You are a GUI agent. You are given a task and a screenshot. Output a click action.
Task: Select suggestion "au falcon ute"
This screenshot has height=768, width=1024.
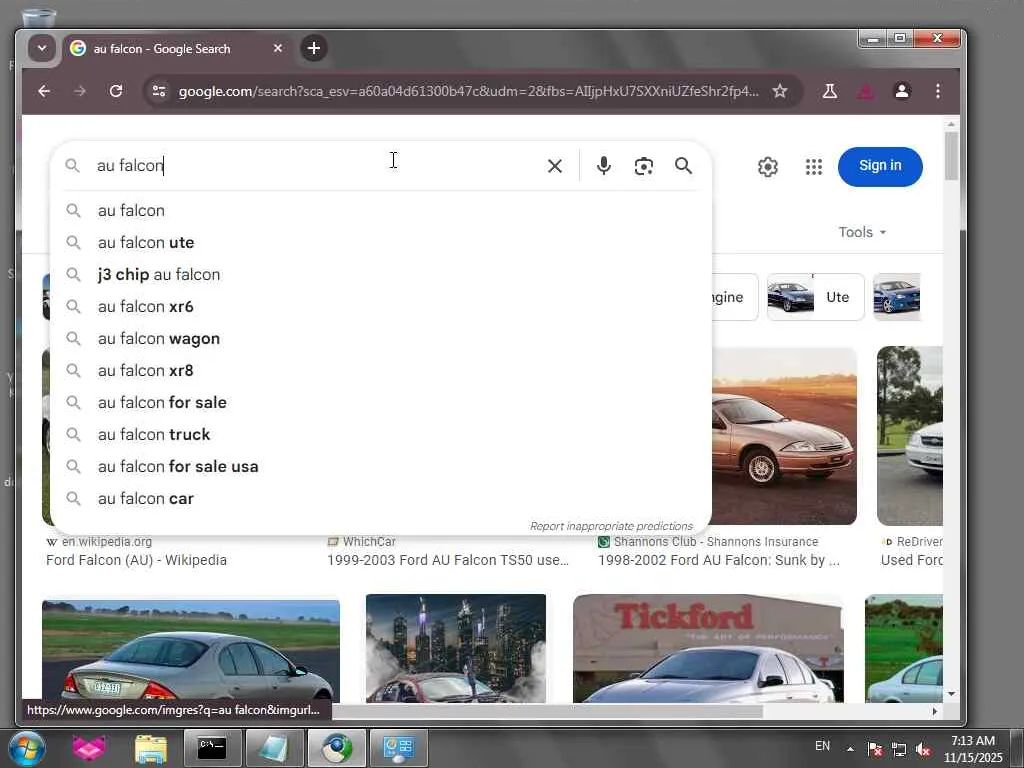point(381,243)
